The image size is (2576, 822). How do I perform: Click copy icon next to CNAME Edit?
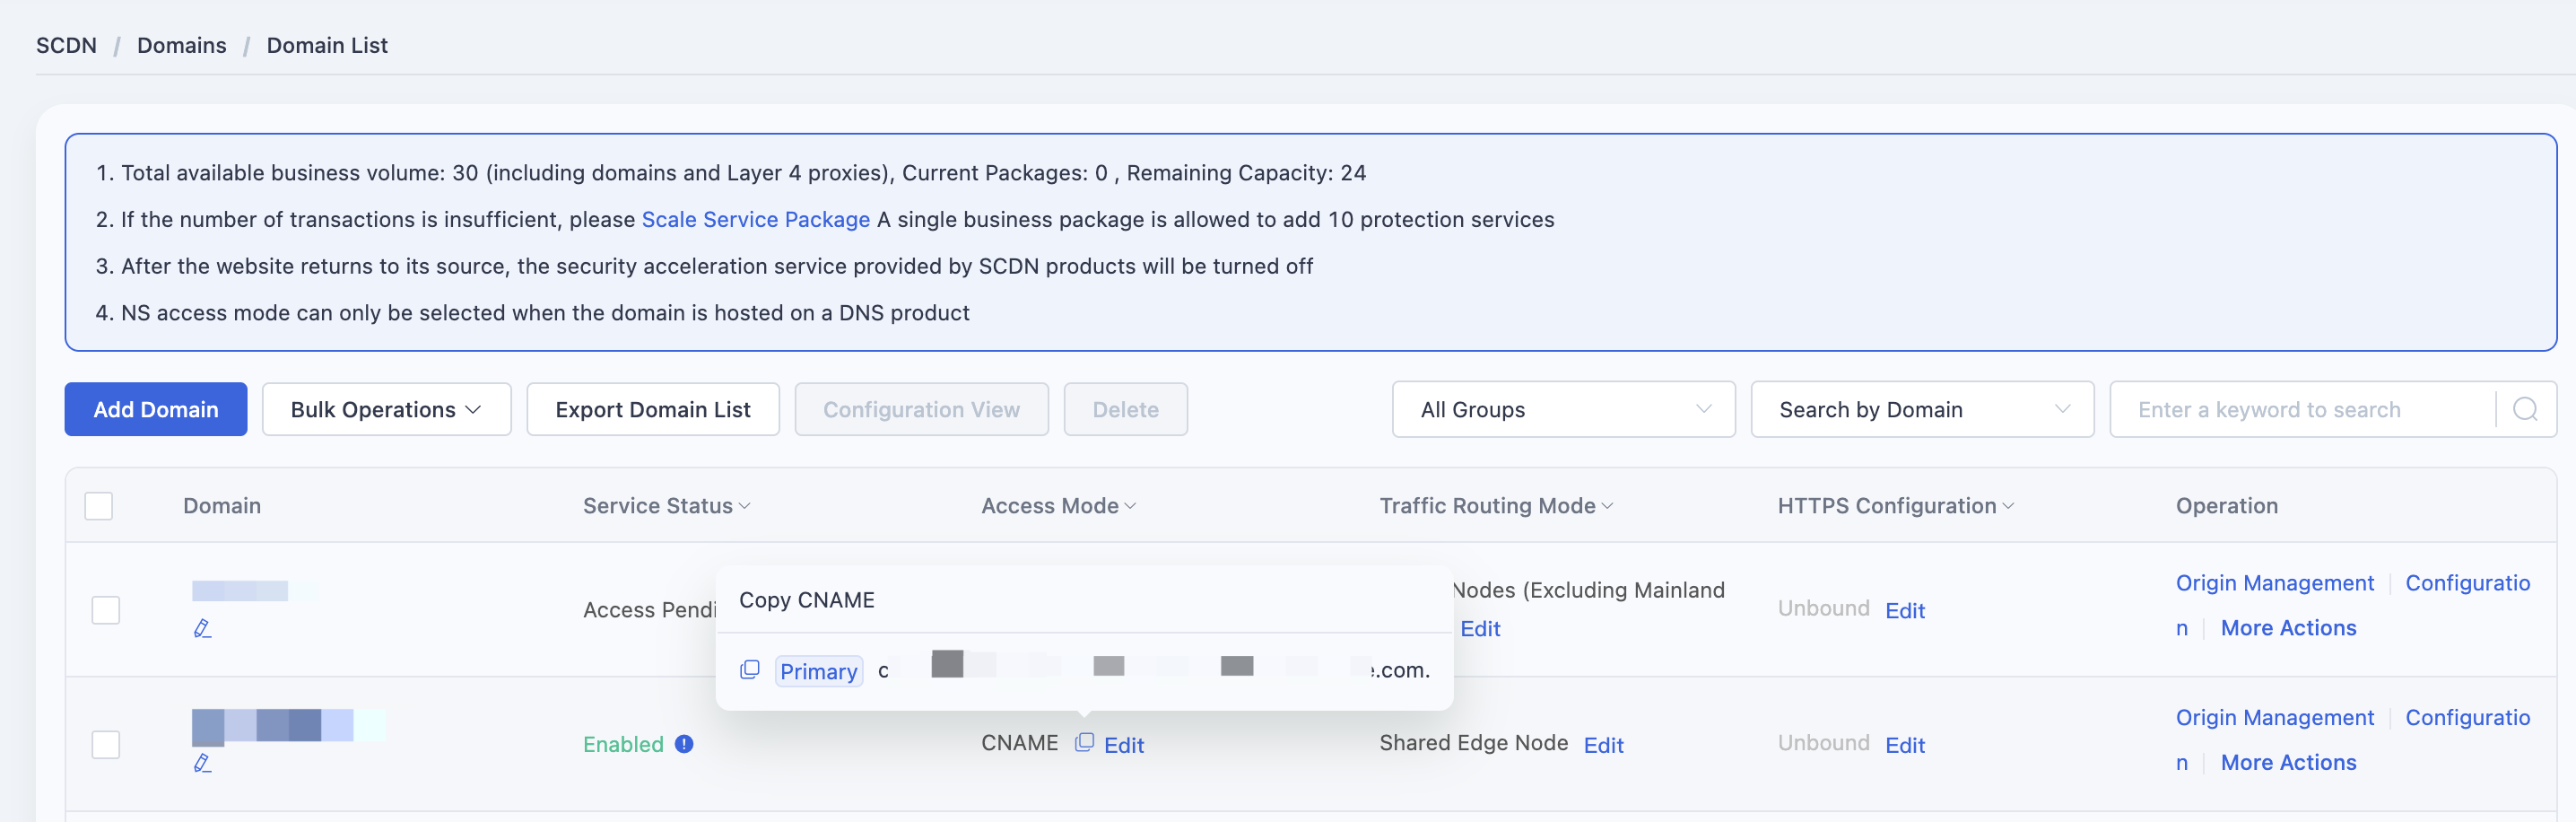(x=1084, y=742)
